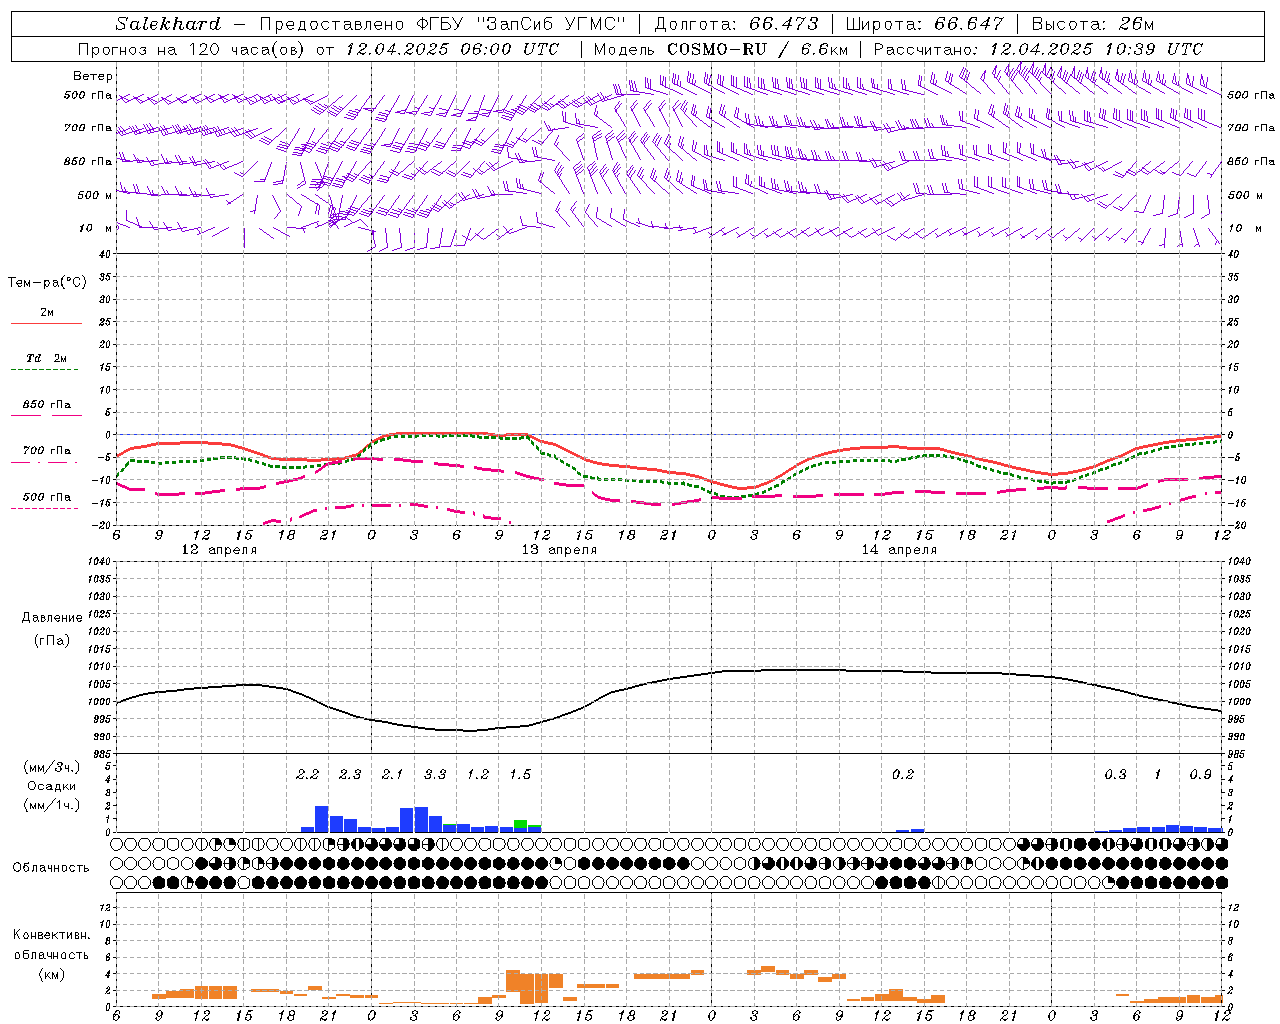The image size is (1280, 1024).
Task: Click the Облачность cloud cover label
Action: tap(51, 868)
